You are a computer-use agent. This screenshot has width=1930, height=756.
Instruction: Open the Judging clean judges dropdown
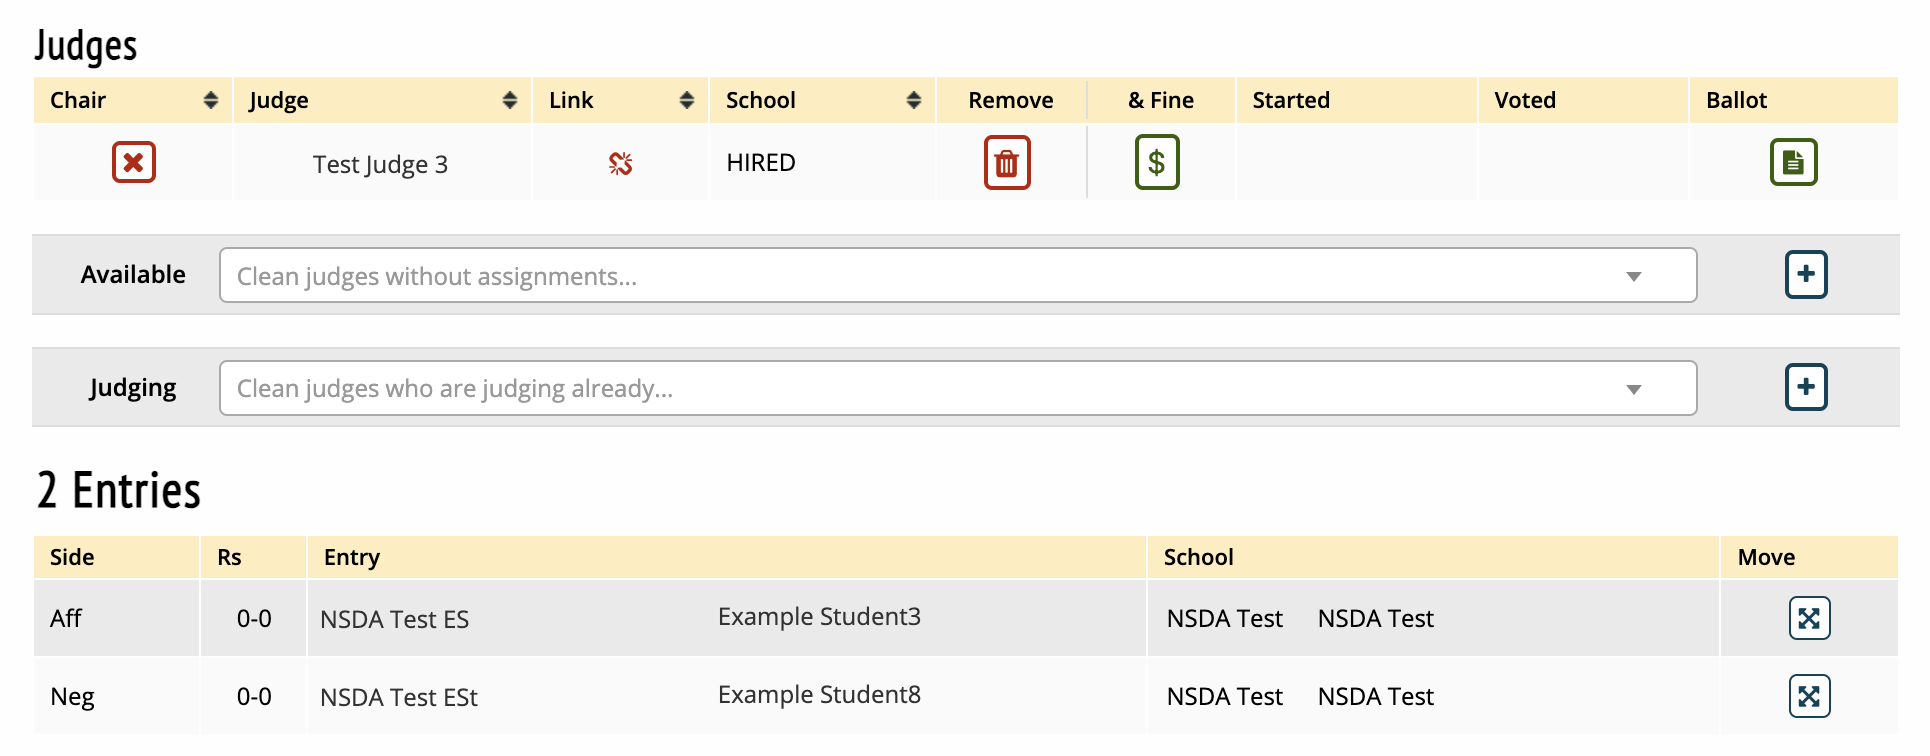click(x=957, y=389)
